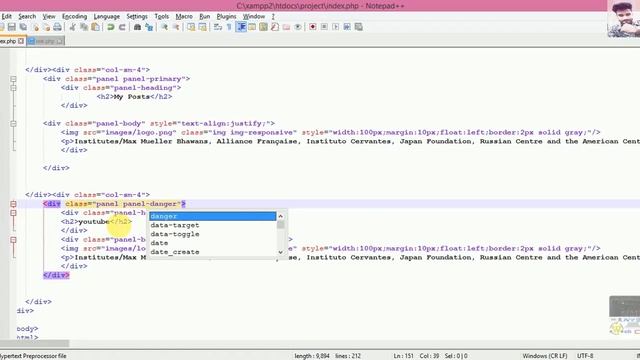
Task: Open the Function List icon
Action: tap(275, 27)
